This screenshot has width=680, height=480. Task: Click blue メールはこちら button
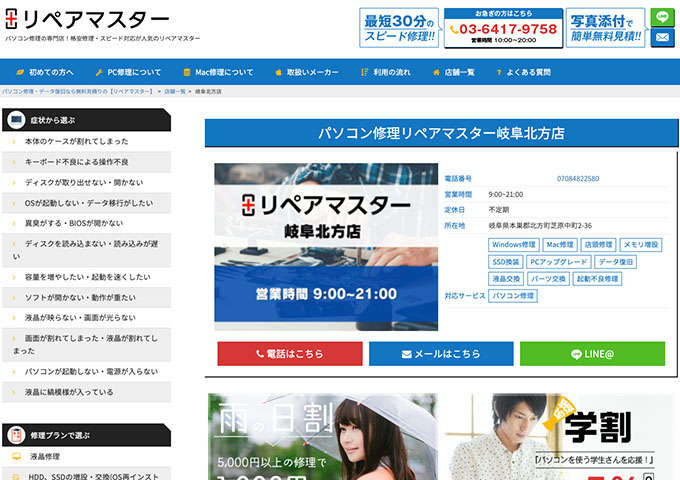[x=441, y=354]
